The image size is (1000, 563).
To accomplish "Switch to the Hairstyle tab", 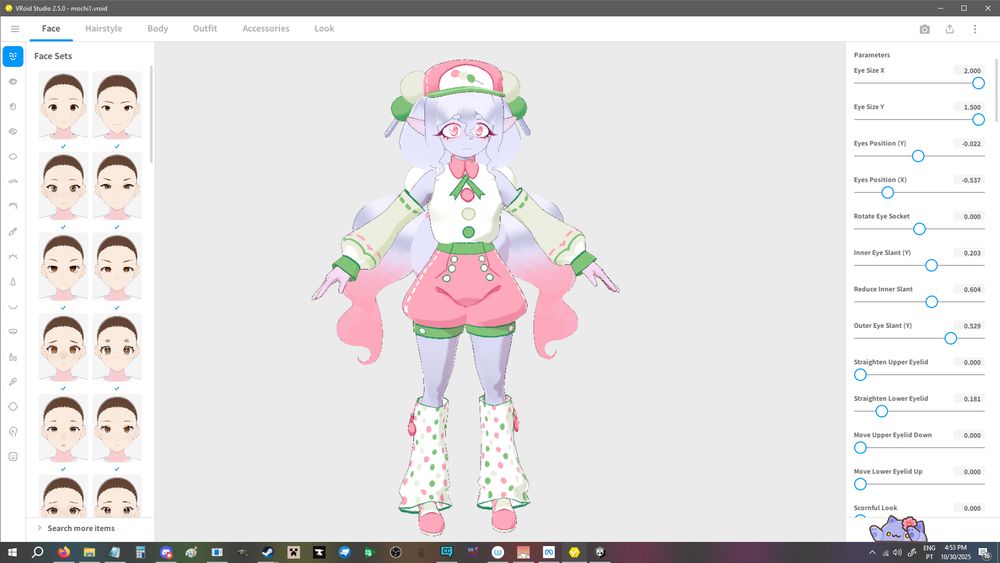I will (x=103, y=29).
